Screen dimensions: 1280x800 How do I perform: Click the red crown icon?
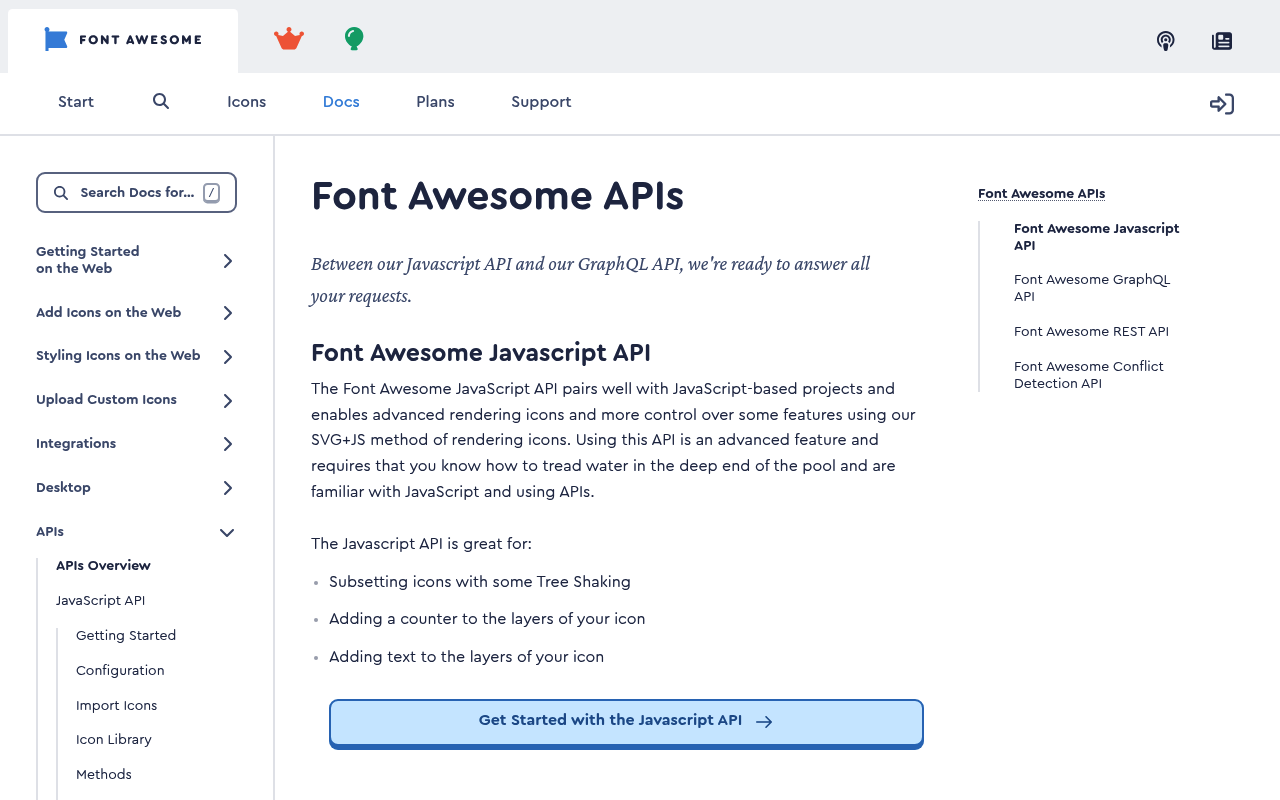(289, 39)
